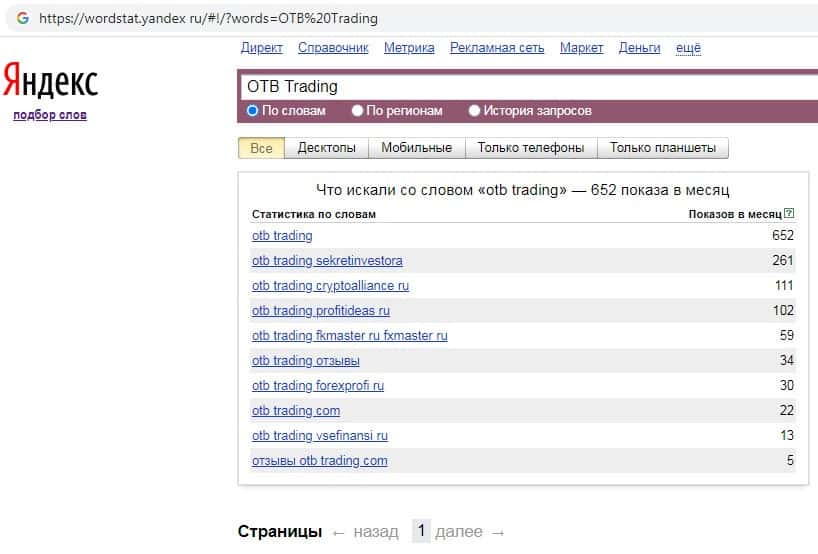Switch to the Мобильные tab

pos(416,148)
